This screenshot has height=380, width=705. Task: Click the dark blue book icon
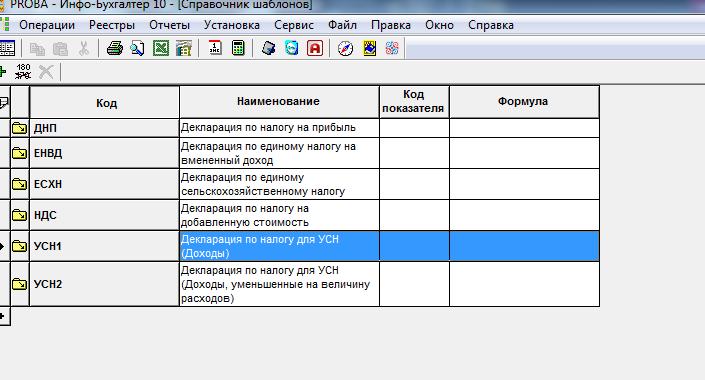coord(268,48)
